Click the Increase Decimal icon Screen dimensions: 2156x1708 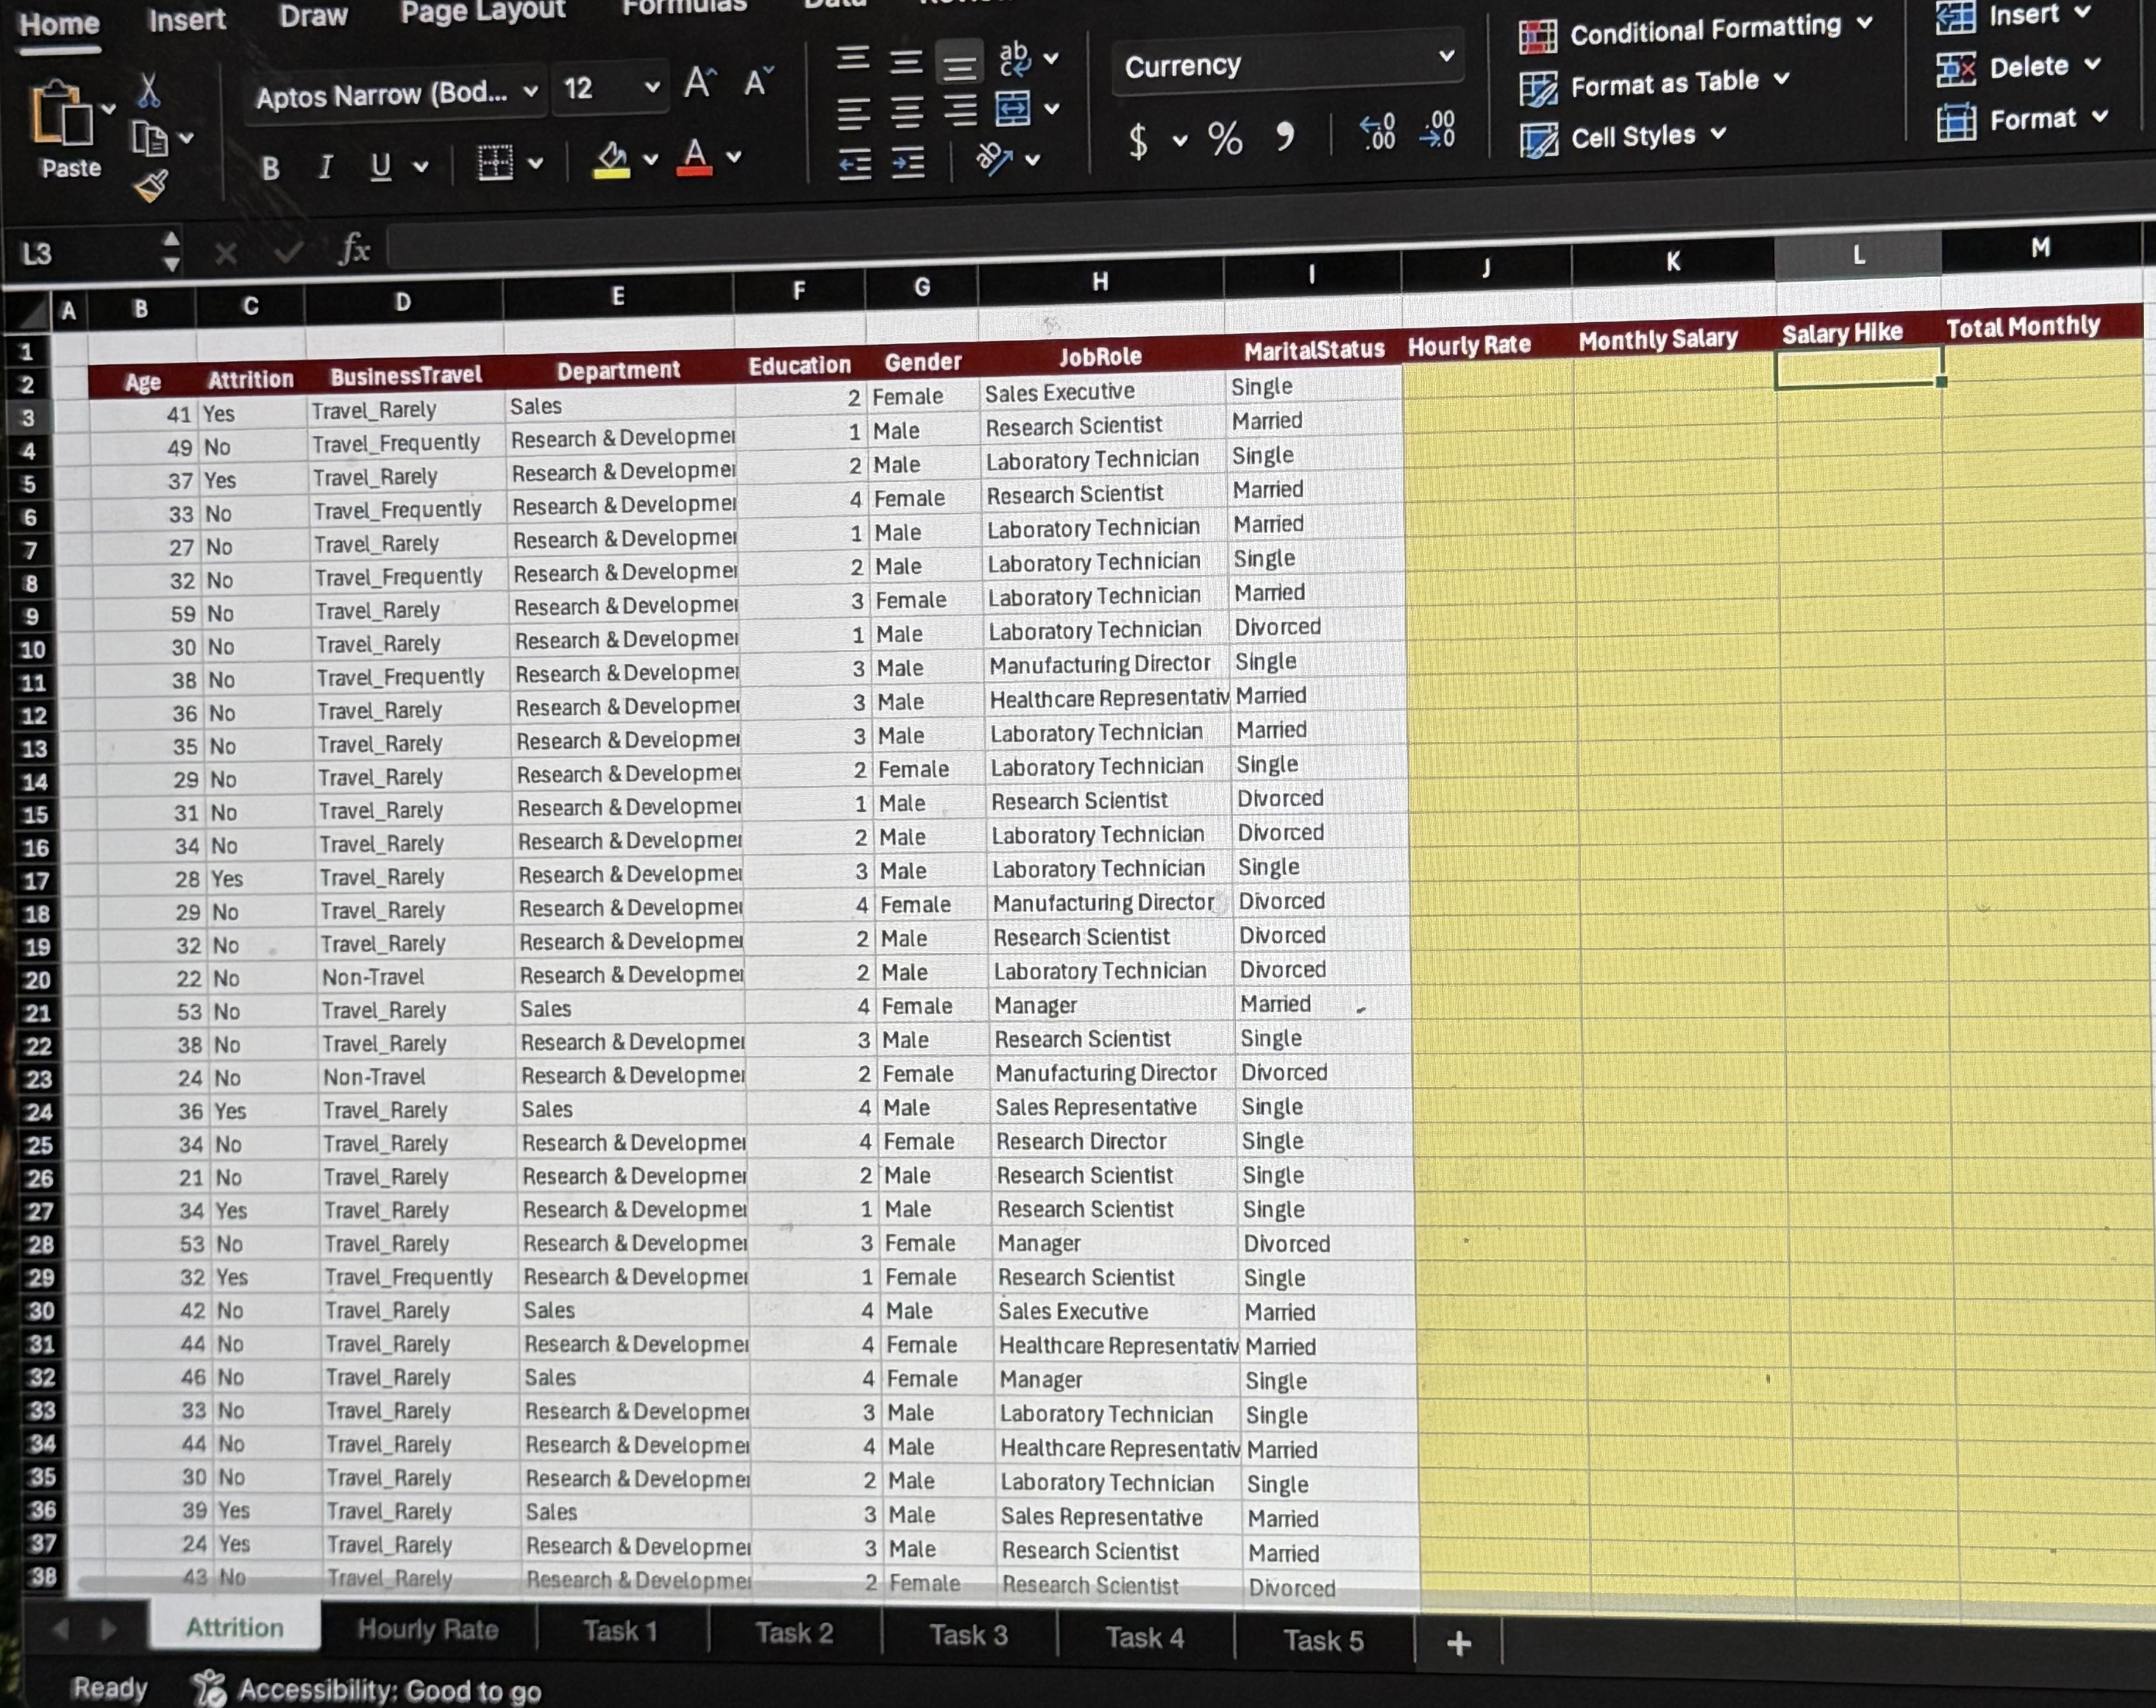click(1377, 132)
